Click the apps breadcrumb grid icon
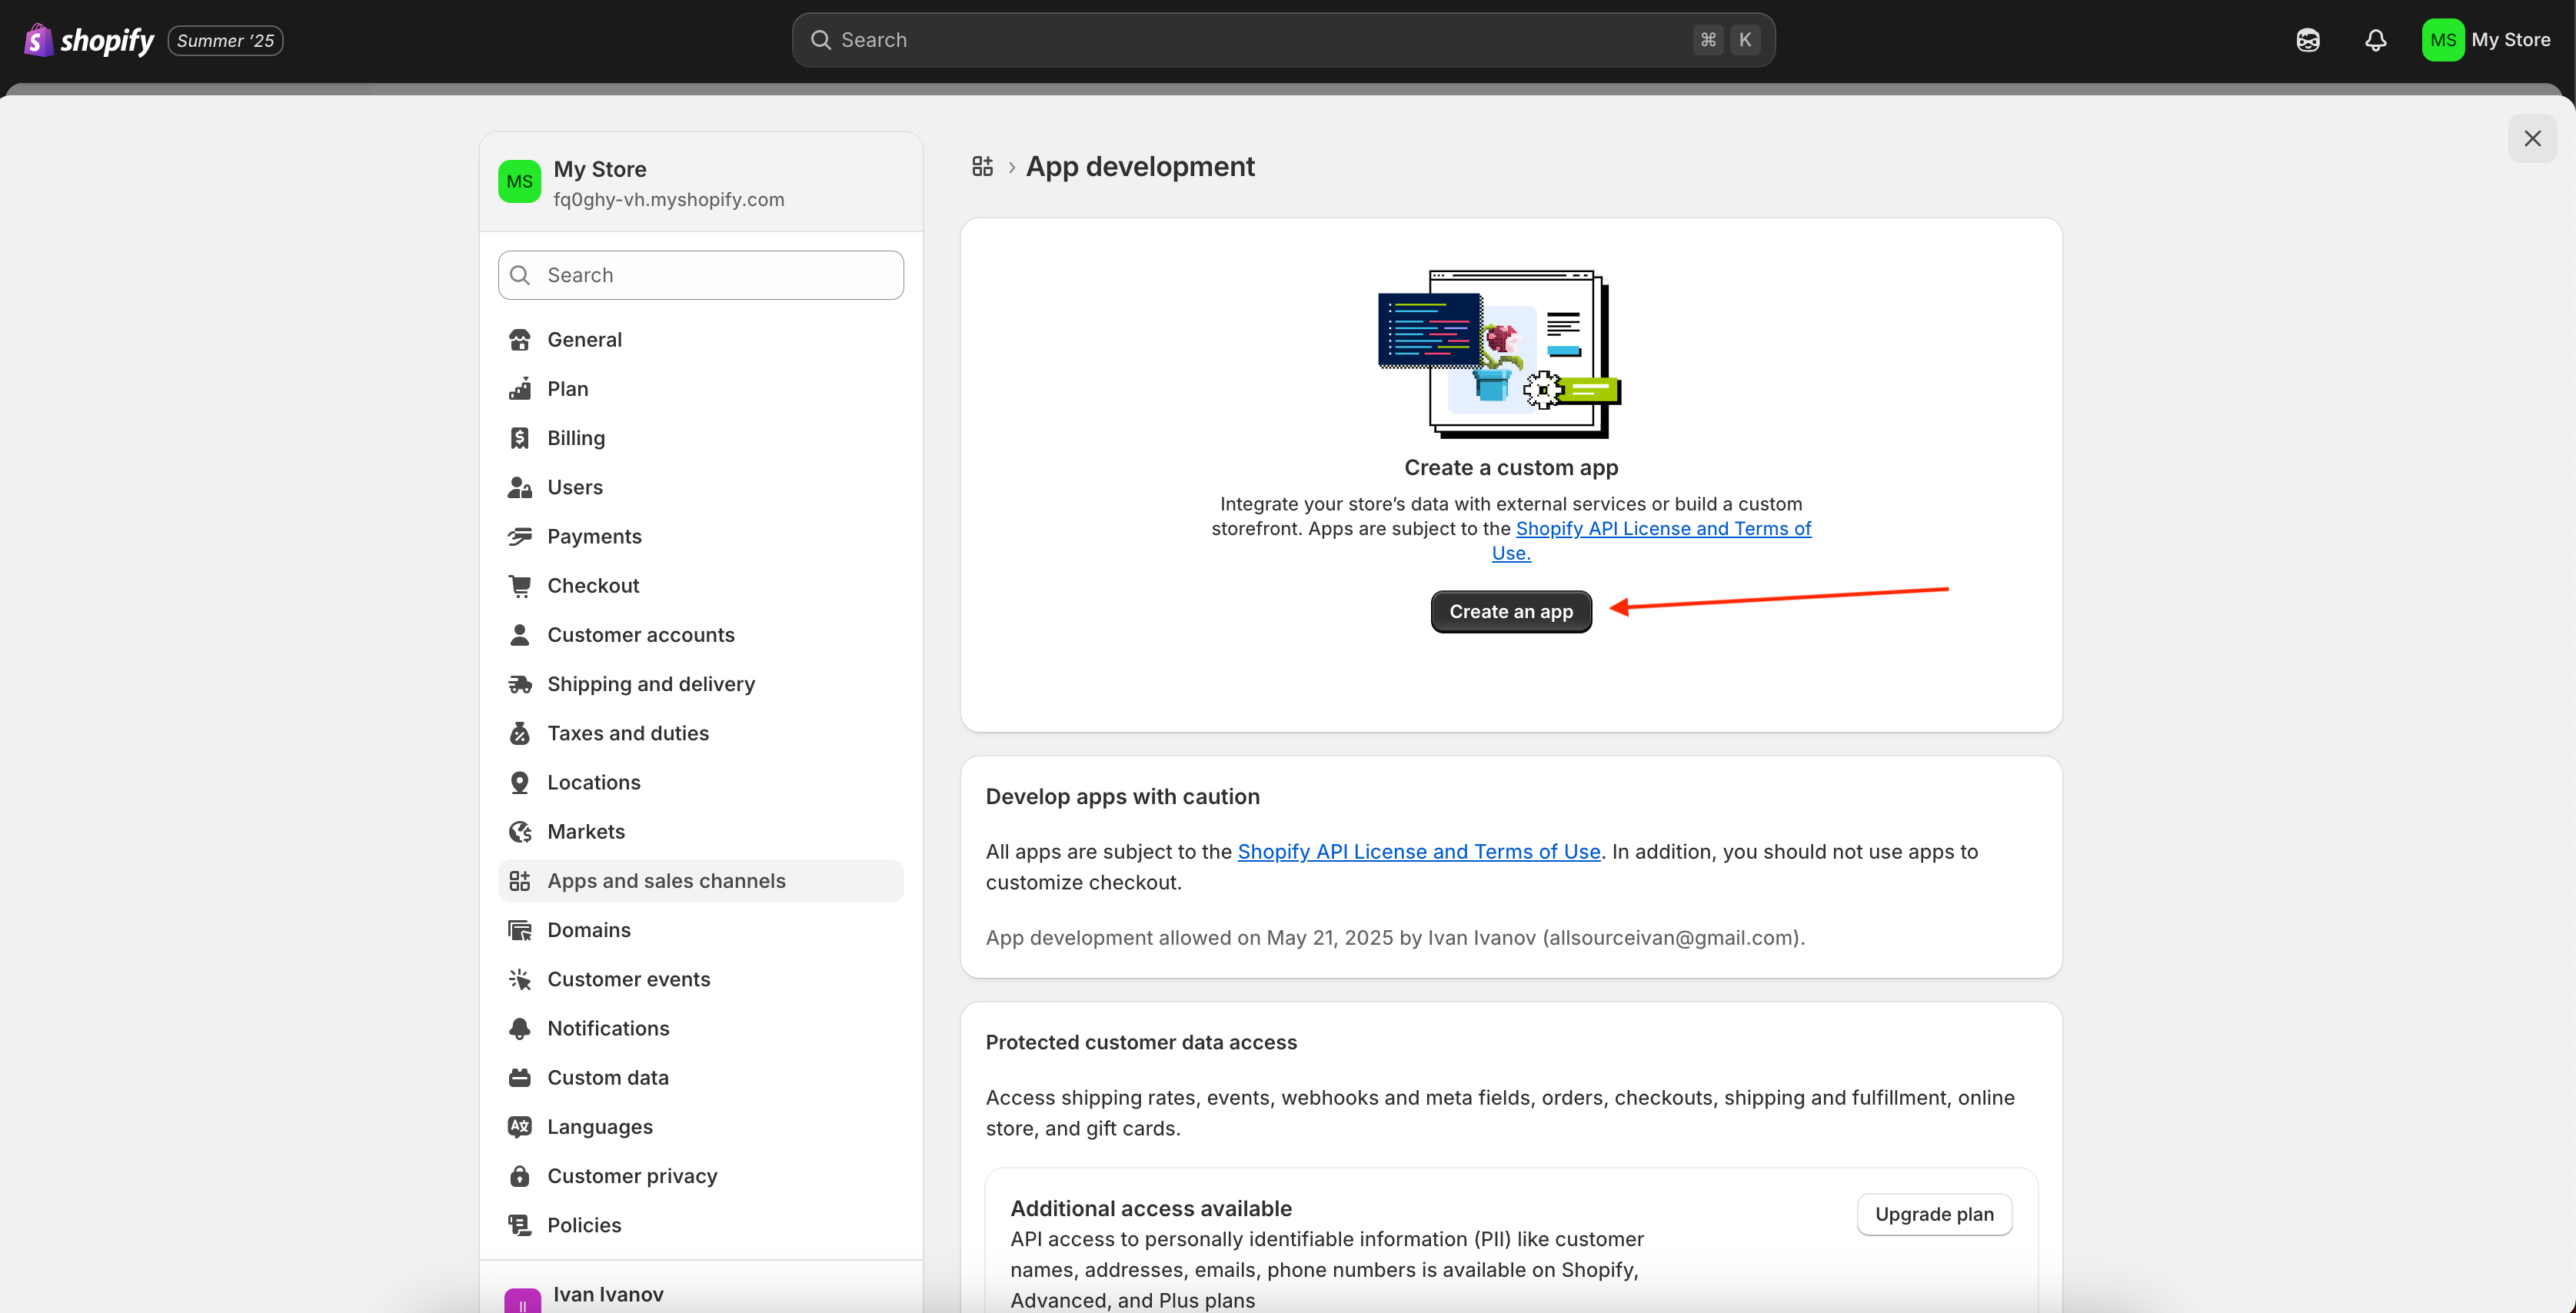This screenshot has height=1313, width=2576. pos(982,166)
